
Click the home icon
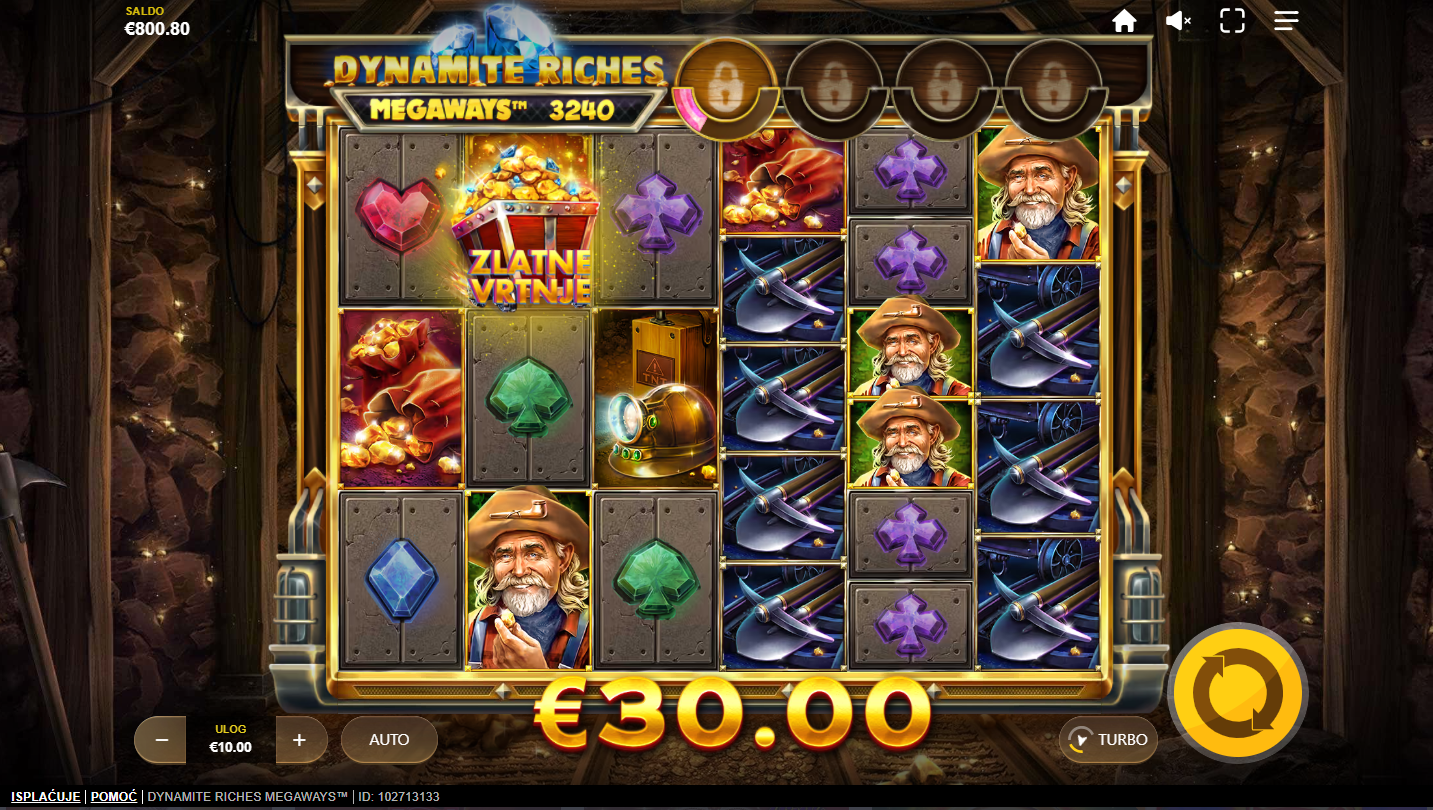click(x=1124, y=20)
